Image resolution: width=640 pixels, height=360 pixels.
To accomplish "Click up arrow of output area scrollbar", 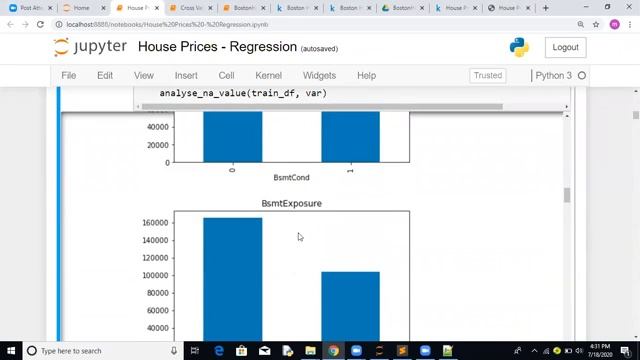I will point(567,116).
